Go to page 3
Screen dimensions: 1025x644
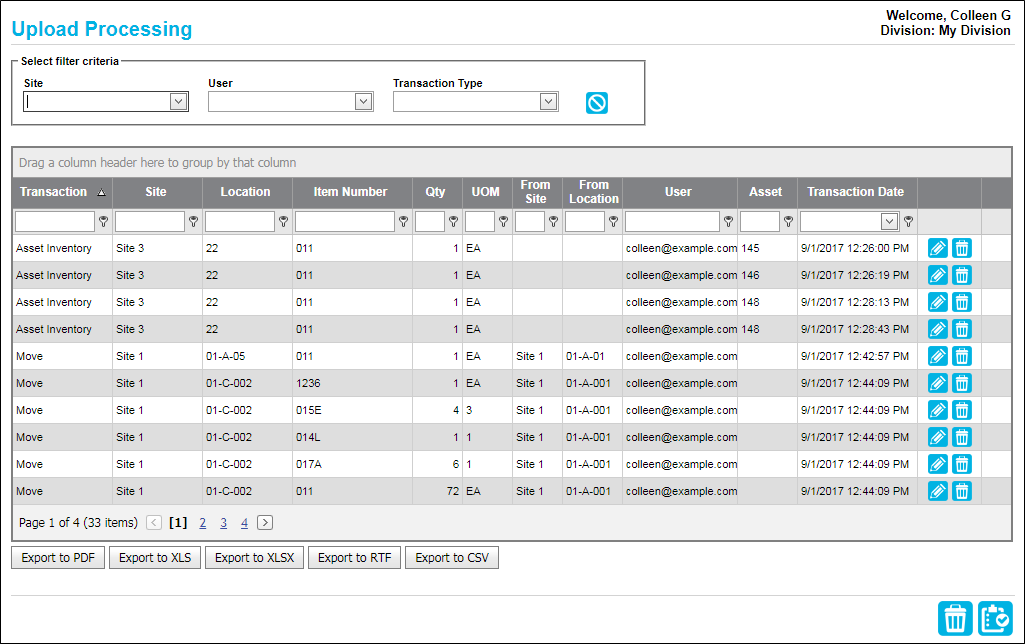(224, 523)
